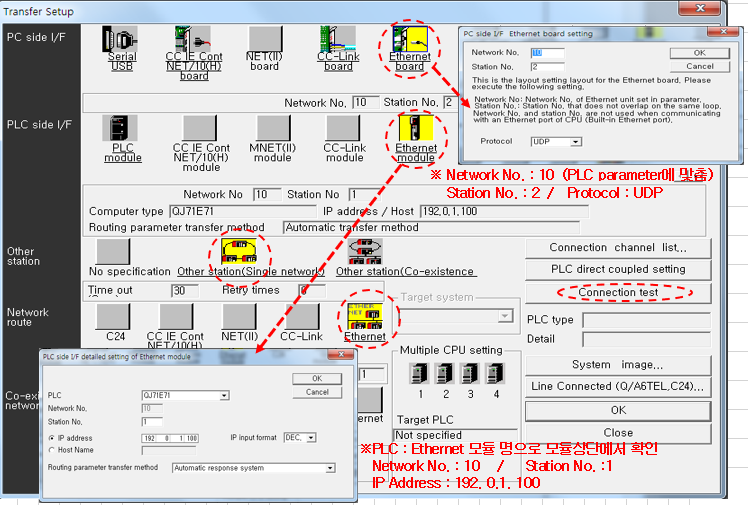Click the PLC type field

pos(646,320)
